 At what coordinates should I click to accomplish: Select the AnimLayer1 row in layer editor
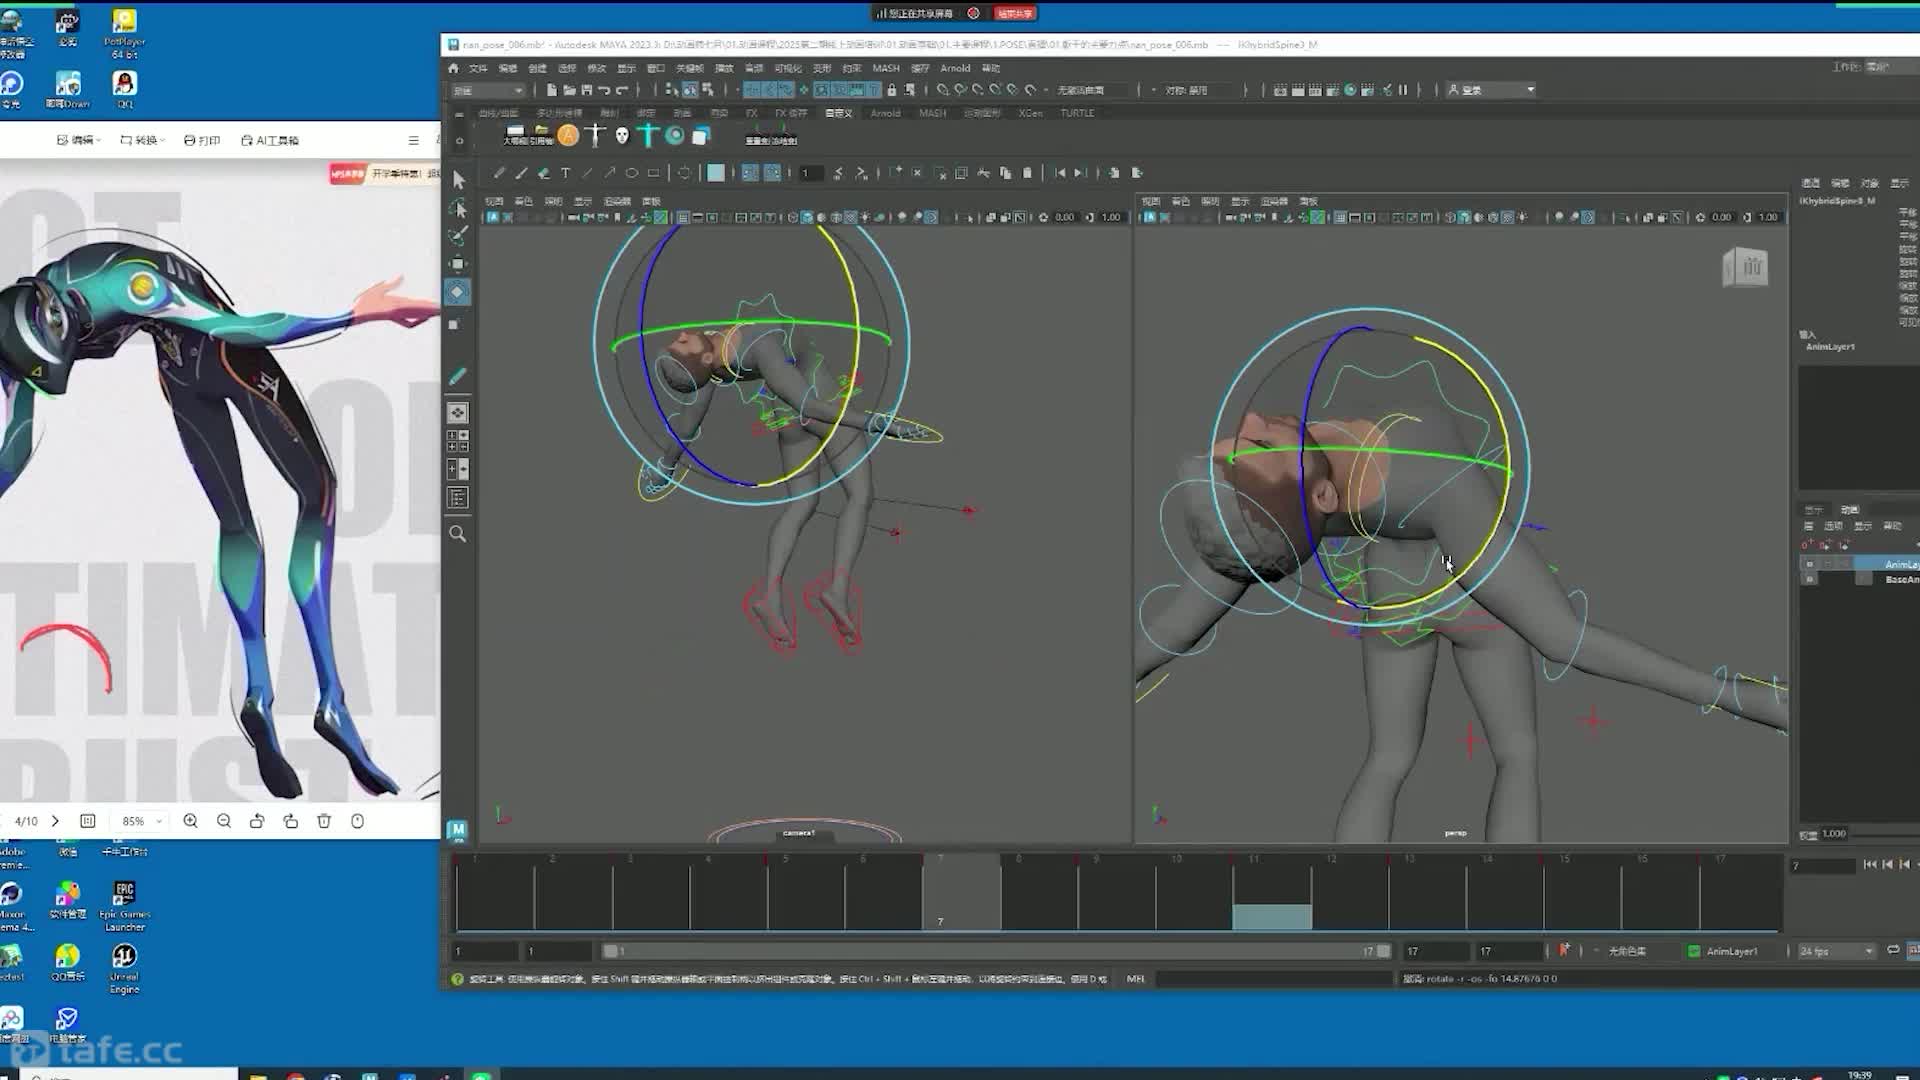click(x=1860, y=564)
